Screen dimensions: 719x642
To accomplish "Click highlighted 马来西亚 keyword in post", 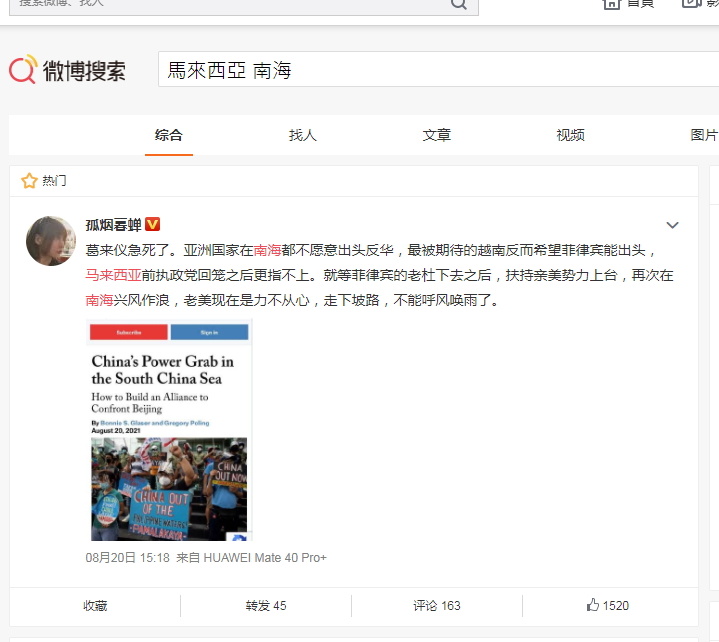I will (x=113, y=275).
